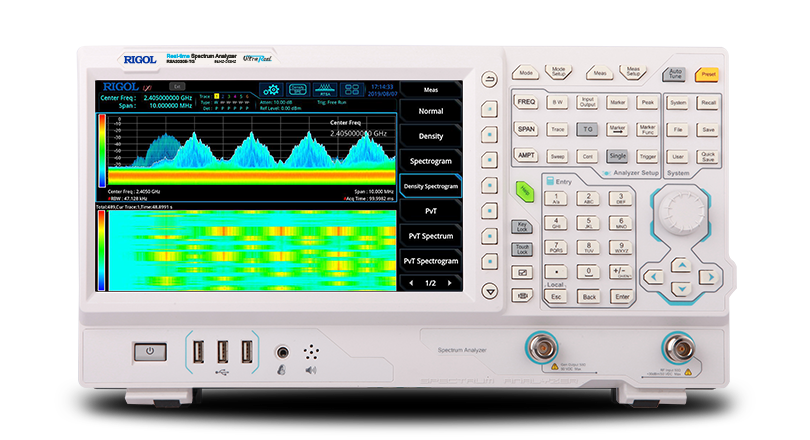810x440 pixels.
Task: Toggle the Key Lock button
Action: click(521, 227)
